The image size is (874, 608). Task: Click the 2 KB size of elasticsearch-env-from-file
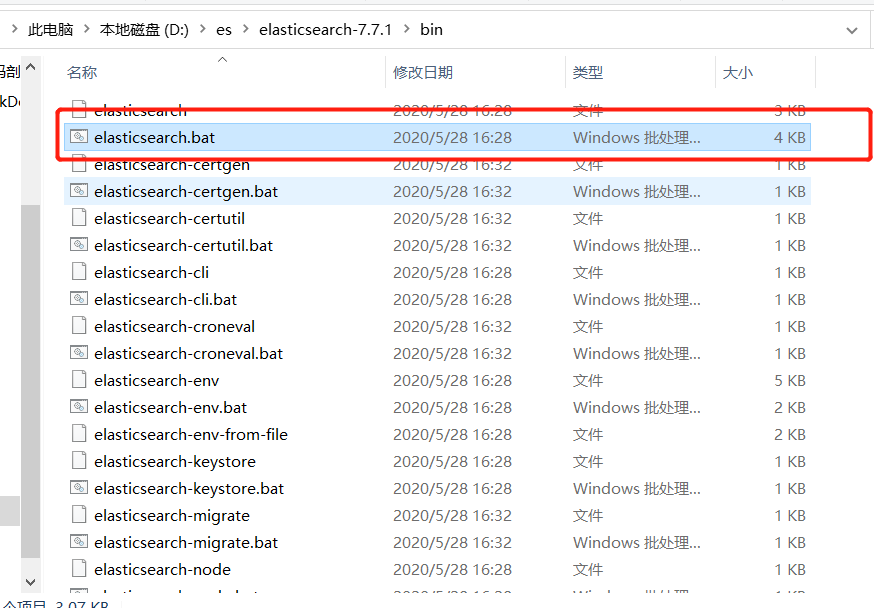789,435
